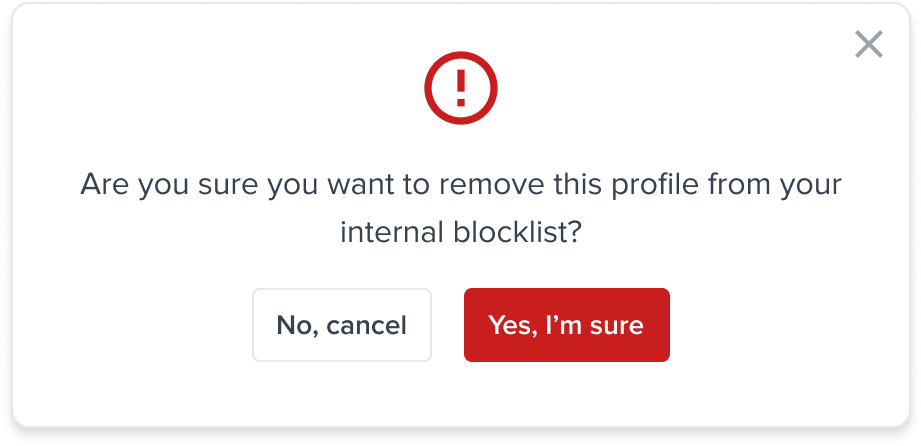Click the exclamation mark inside the red circle
The width and height of the screenshot is (921, 446).
pos(460,90)
